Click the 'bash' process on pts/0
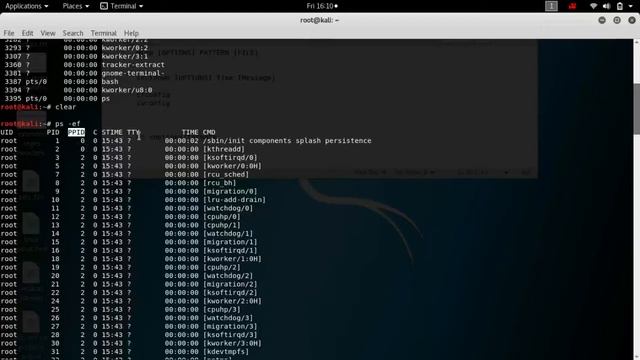Screen dimensions: 640x360 110,82
